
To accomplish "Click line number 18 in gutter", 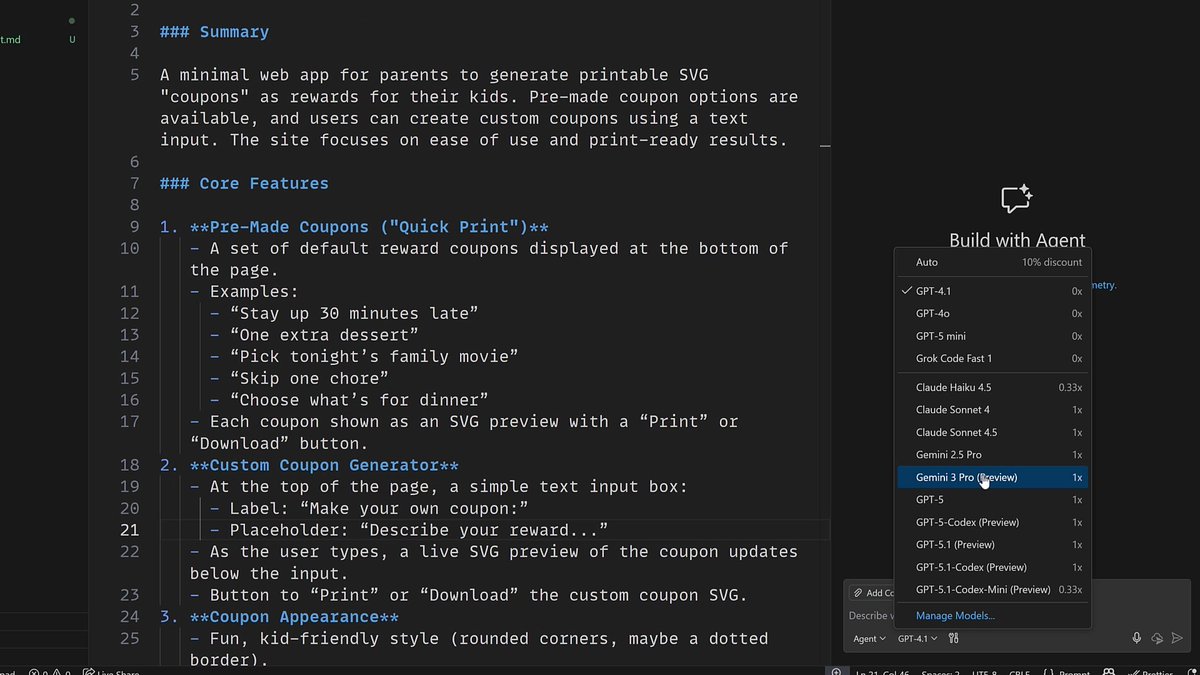I will pos(129,465).
